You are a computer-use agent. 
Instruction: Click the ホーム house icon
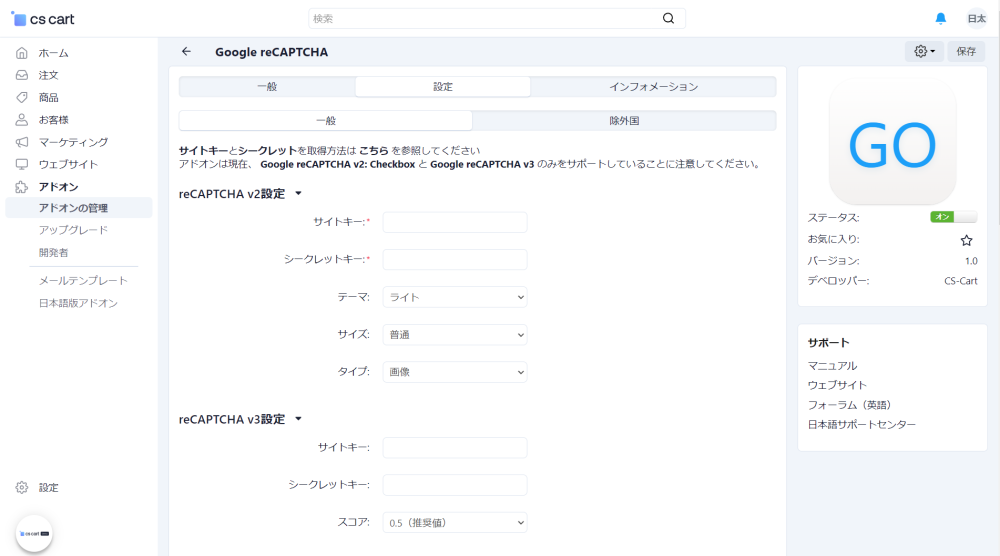22,53
